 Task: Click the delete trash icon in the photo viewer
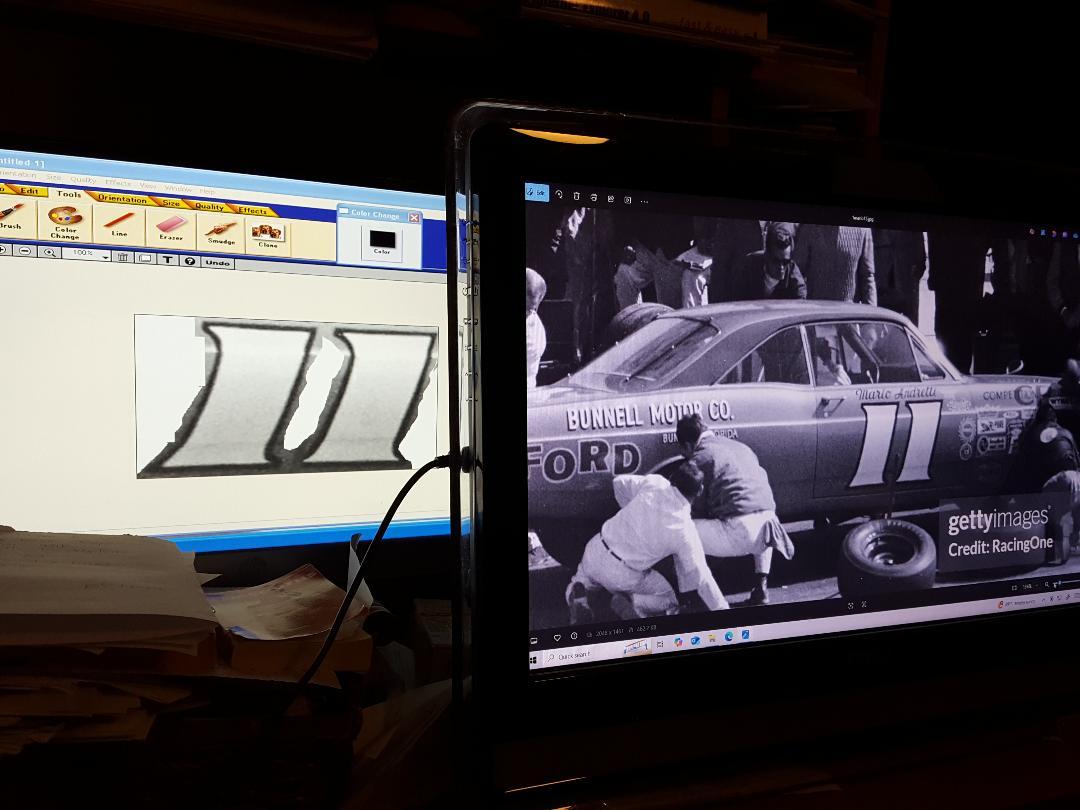[x=577, y=196]
